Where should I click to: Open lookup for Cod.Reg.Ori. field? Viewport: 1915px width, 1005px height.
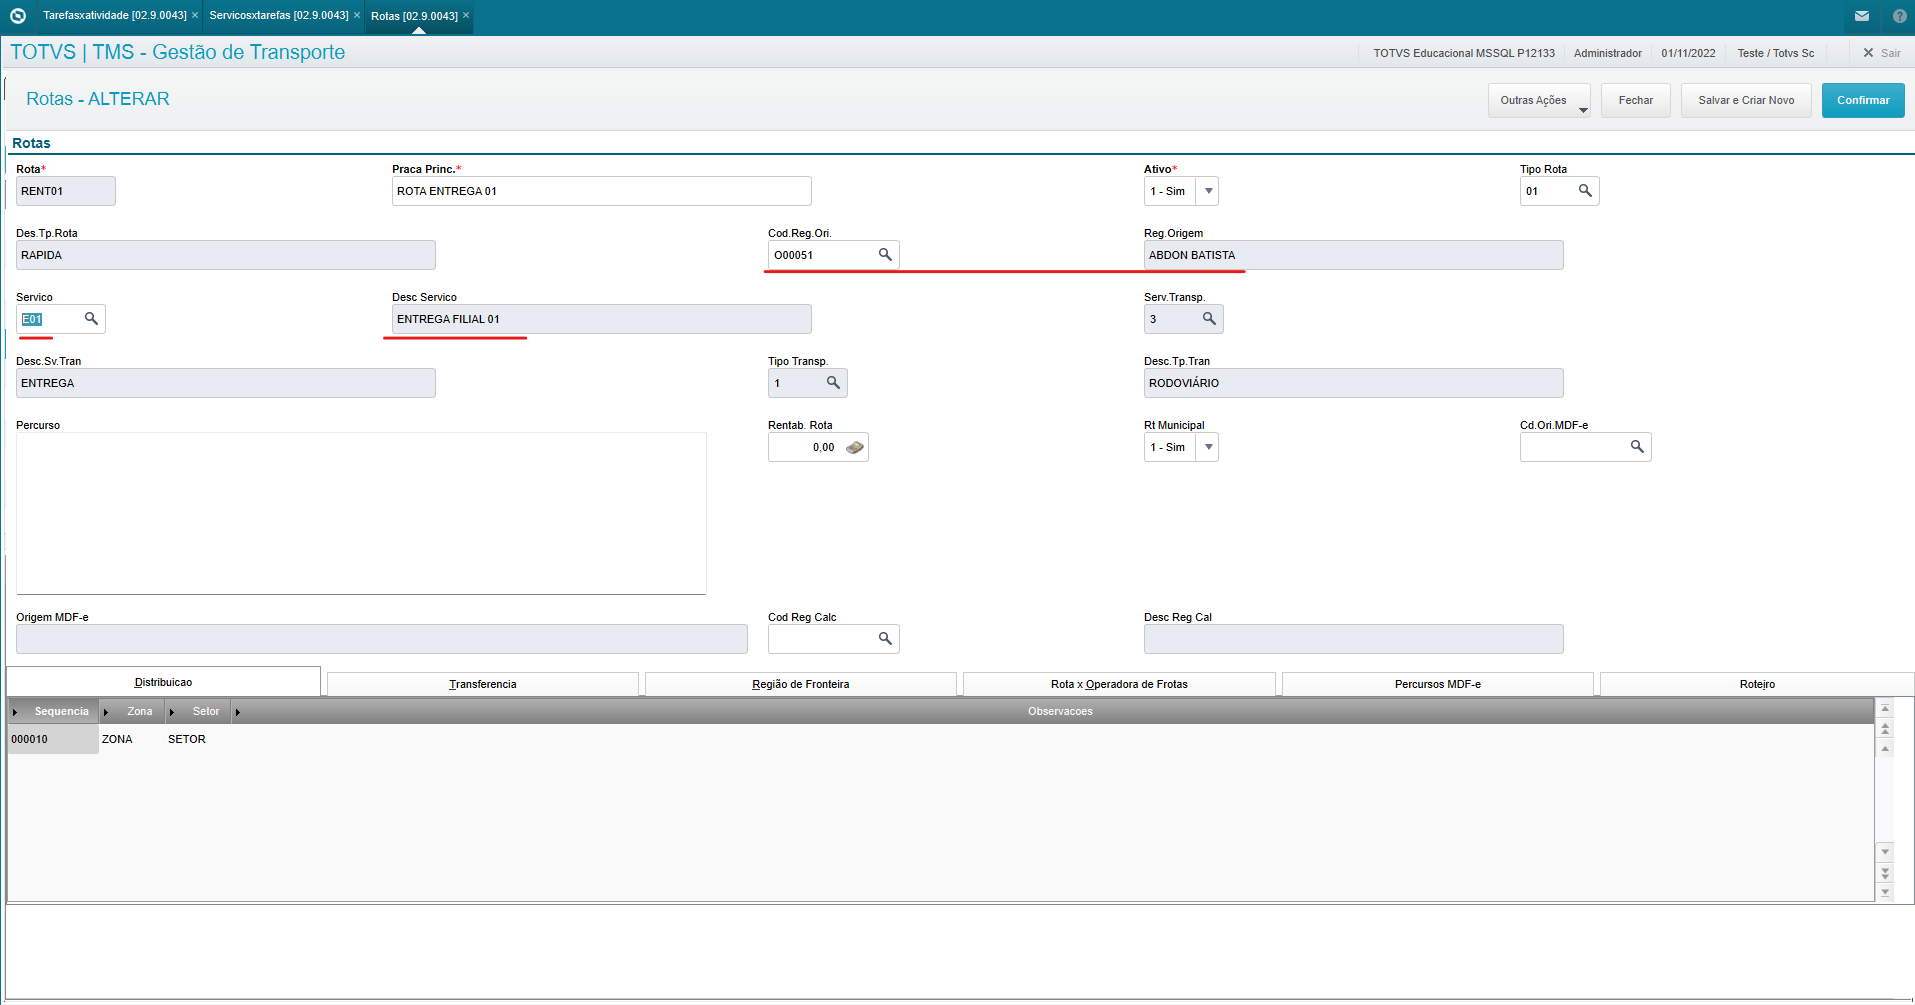tap(885, 255)
